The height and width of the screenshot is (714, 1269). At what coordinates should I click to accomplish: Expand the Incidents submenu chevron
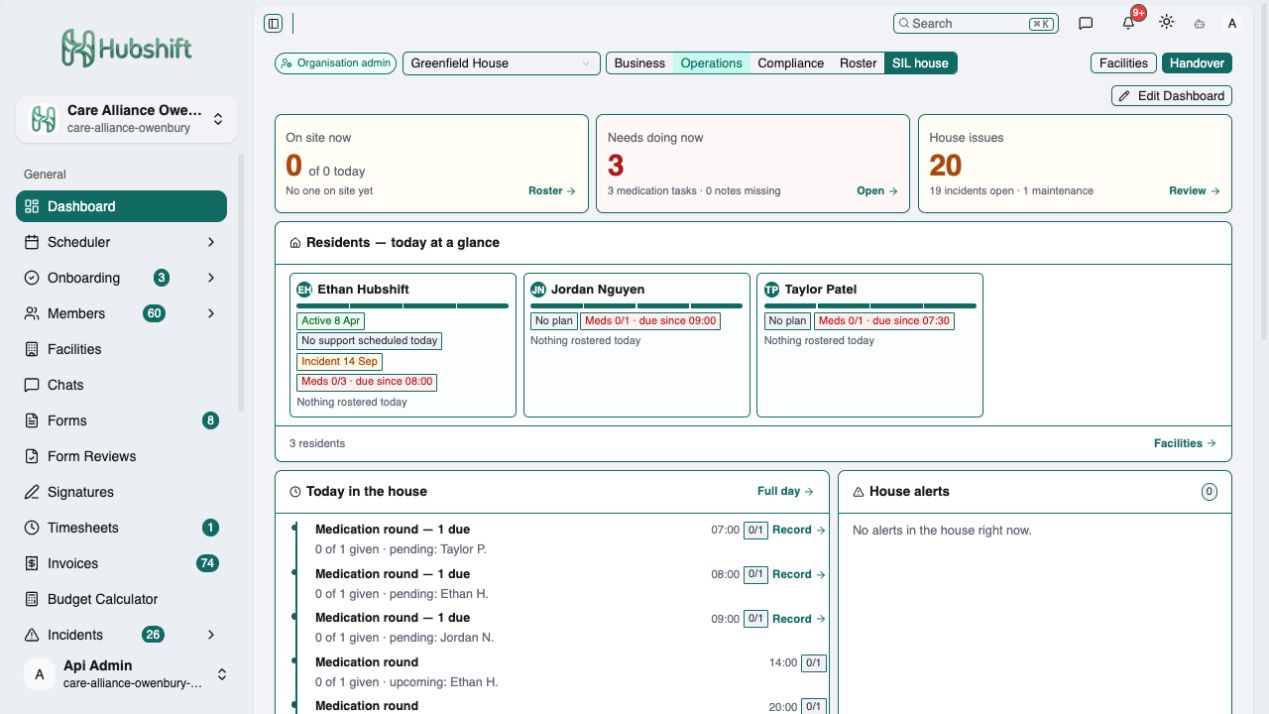click(x=211, y=635)
